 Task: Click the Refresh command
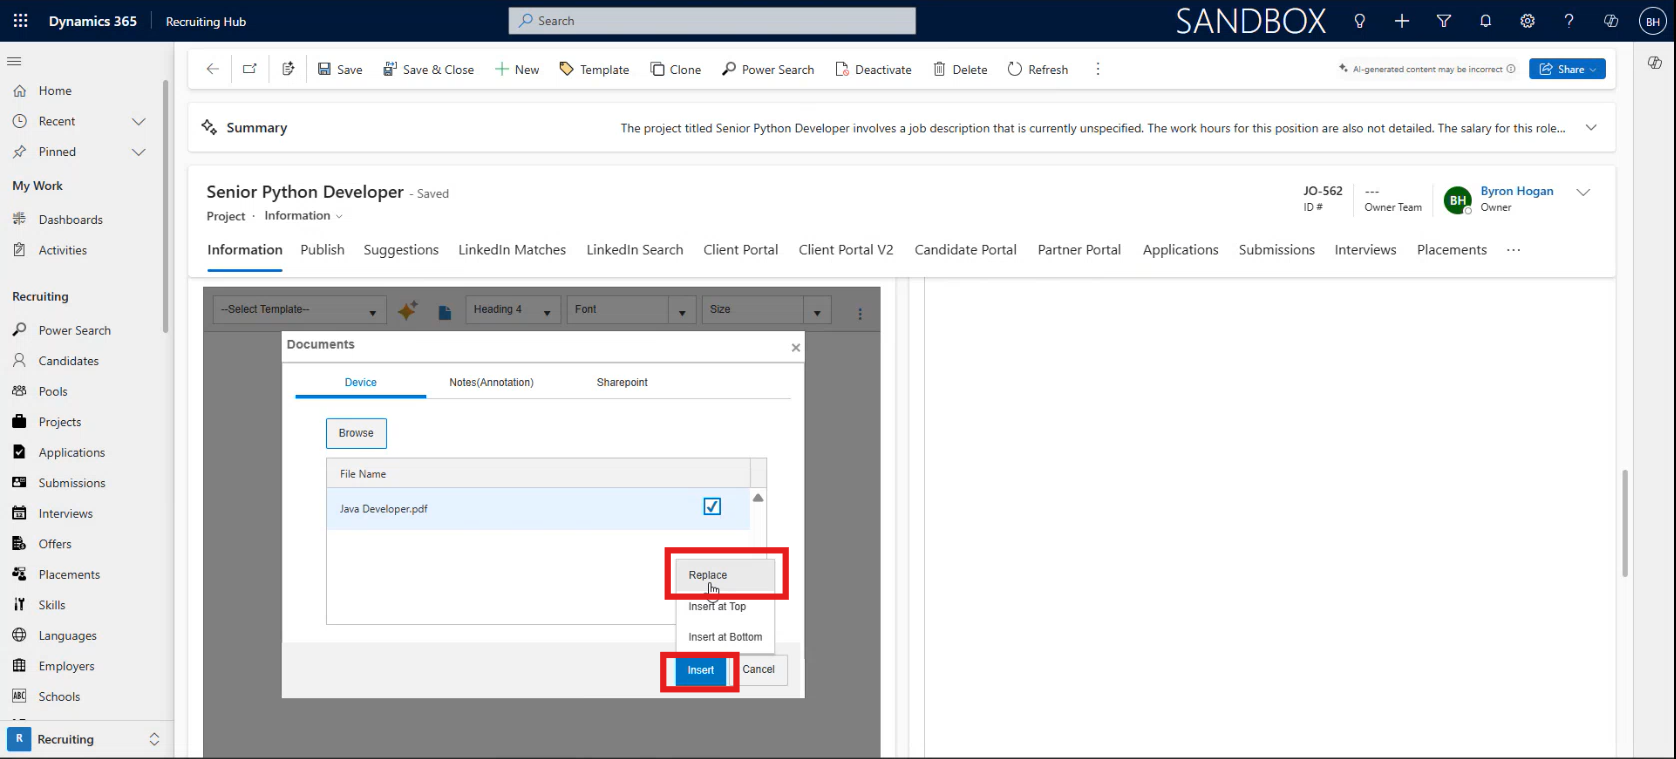[1038, 69]
